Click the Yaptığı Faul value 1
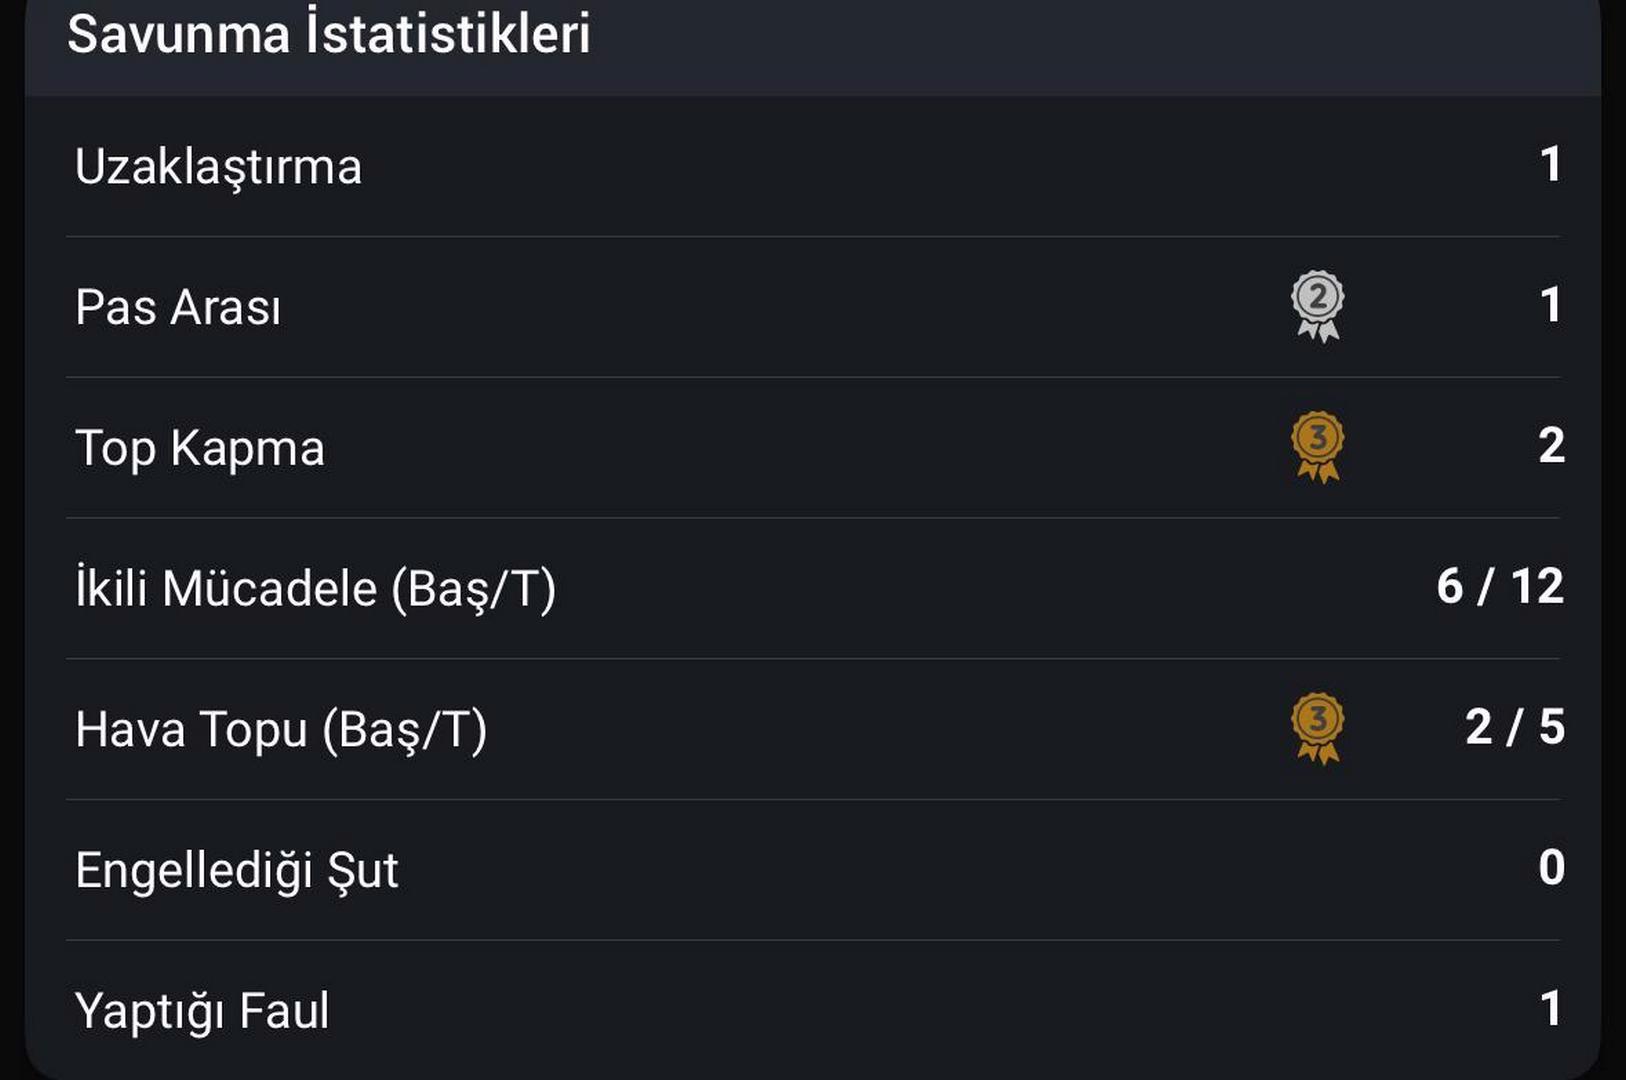1626x1080 pixels. tap(1551, 1009)
